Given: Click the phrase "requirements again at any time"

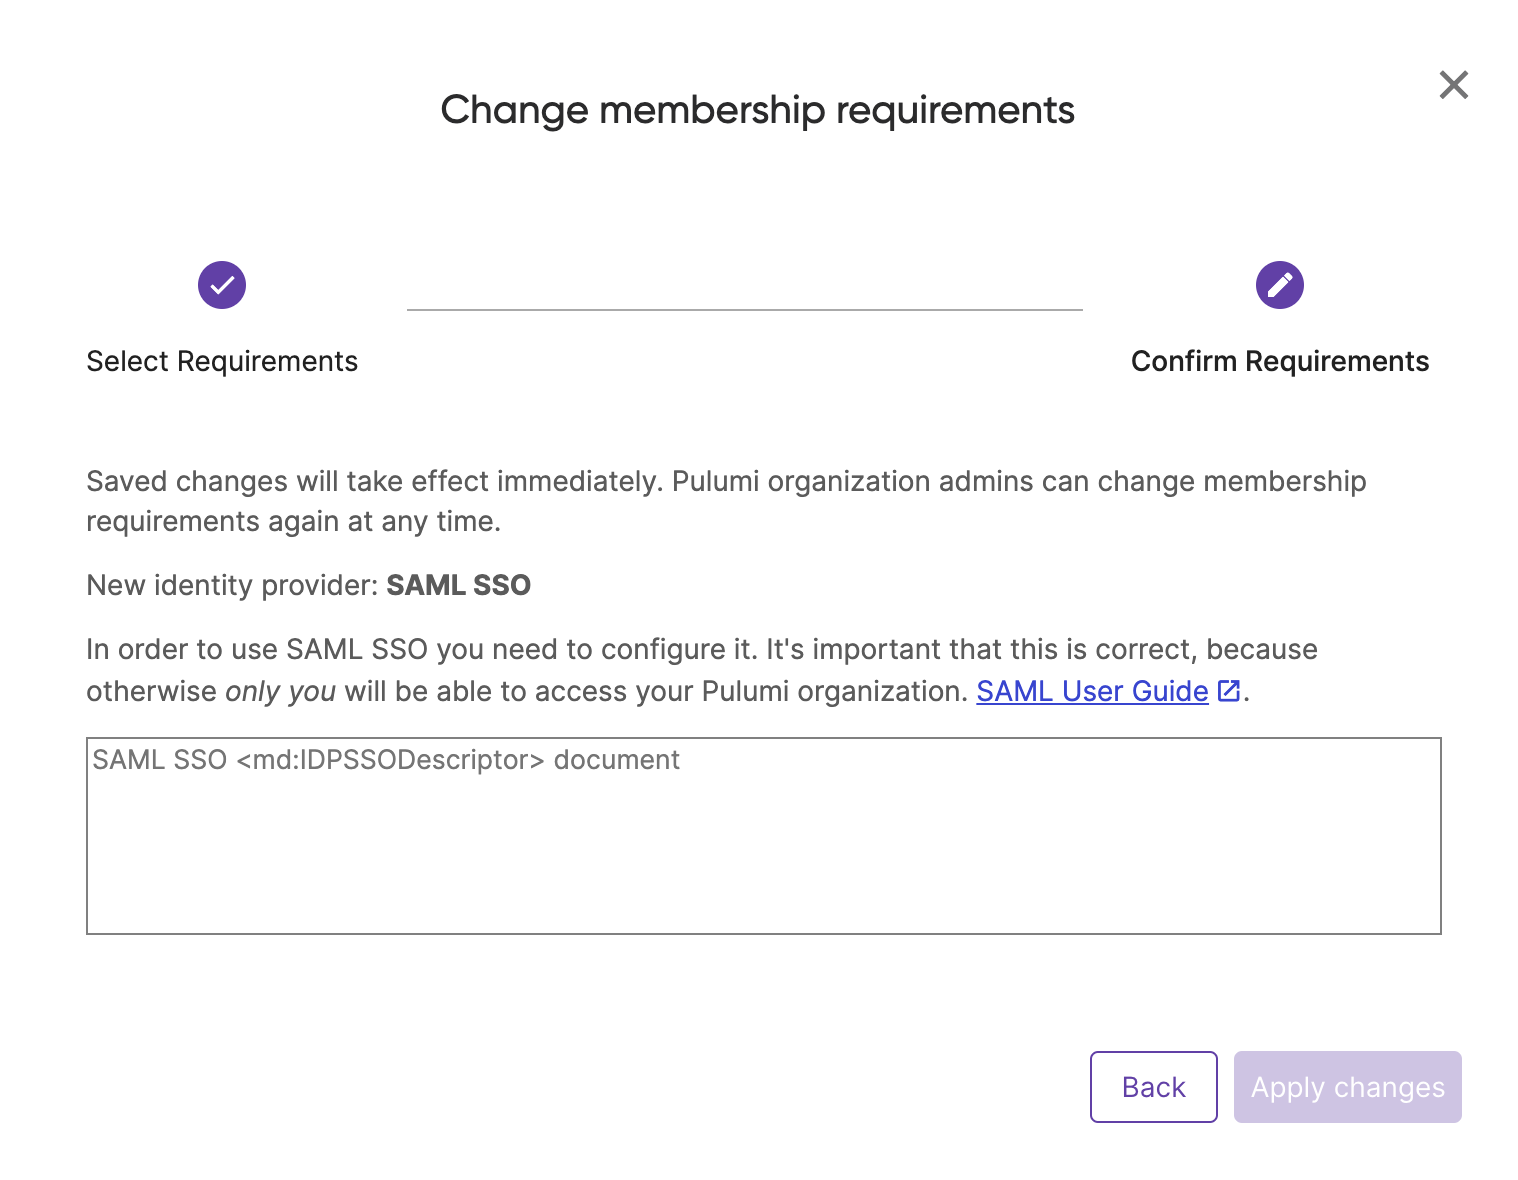Looking at the screenshot, I should [292, 521].
